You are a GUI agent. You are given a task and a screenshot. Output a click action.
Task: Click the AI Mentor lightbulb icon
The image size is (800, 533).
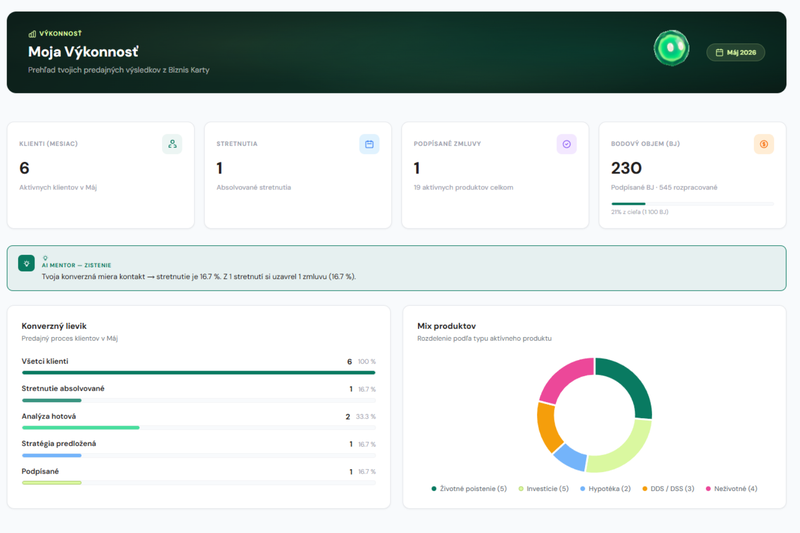tap(27, 263)
